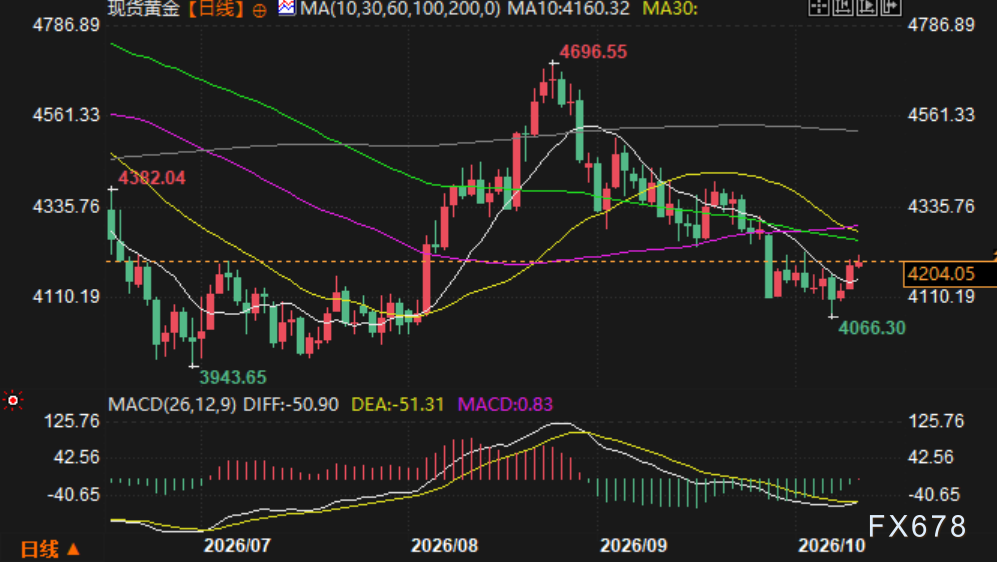Click the red sun marker icon

point(13,401)
